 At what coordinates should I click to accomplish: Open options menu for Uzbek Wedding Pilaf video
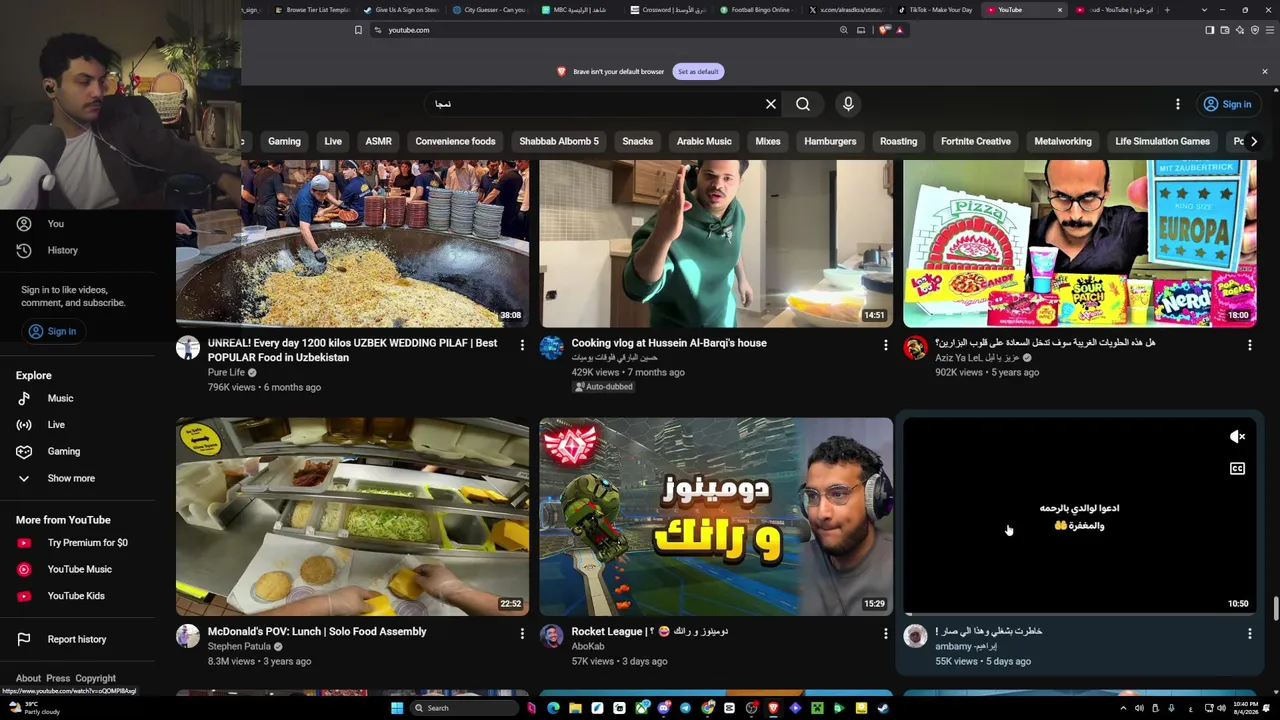coord(522,345)
